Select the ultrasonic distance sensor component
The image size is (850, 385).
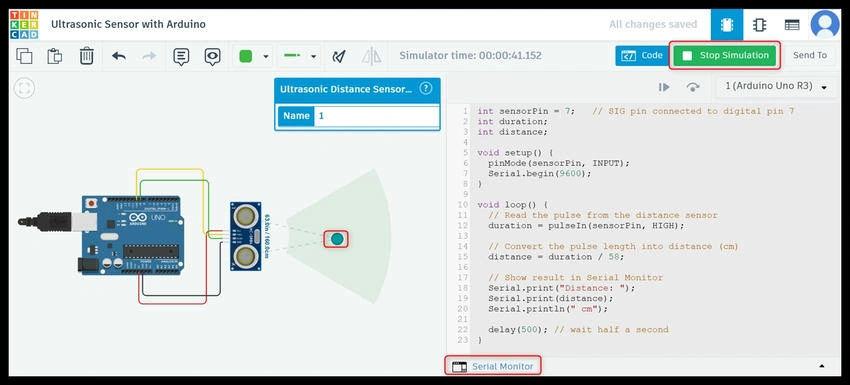click(x=245, y=236)
